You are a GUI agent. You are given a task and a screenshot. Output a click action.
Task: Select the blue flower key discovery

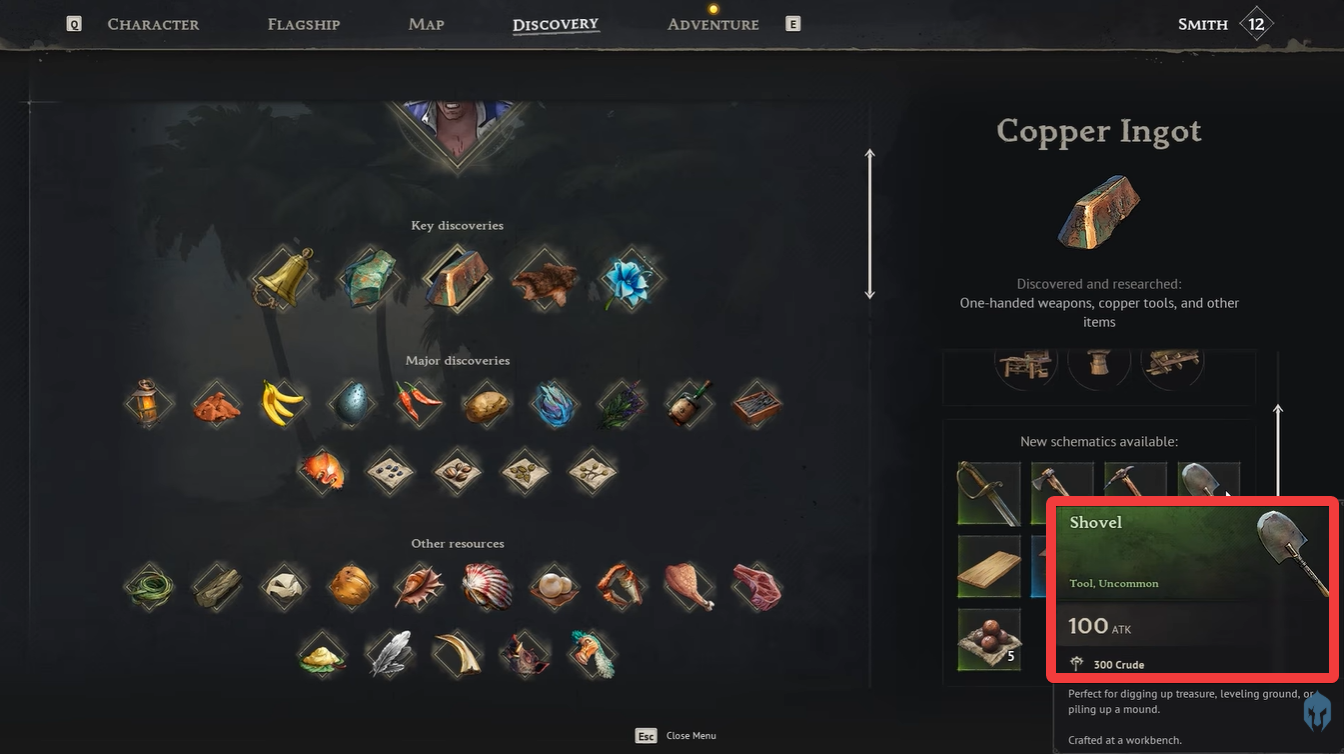631,279
